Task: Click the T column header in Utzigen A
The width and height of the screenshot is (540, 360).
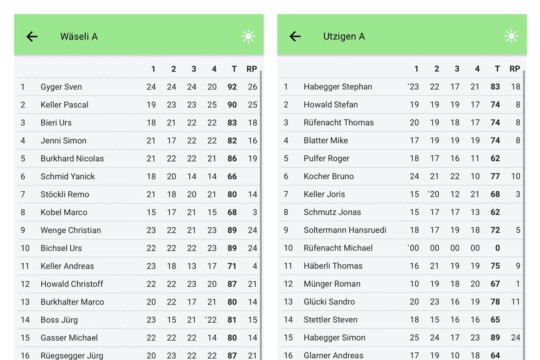Action: click(x=497, y=69)
